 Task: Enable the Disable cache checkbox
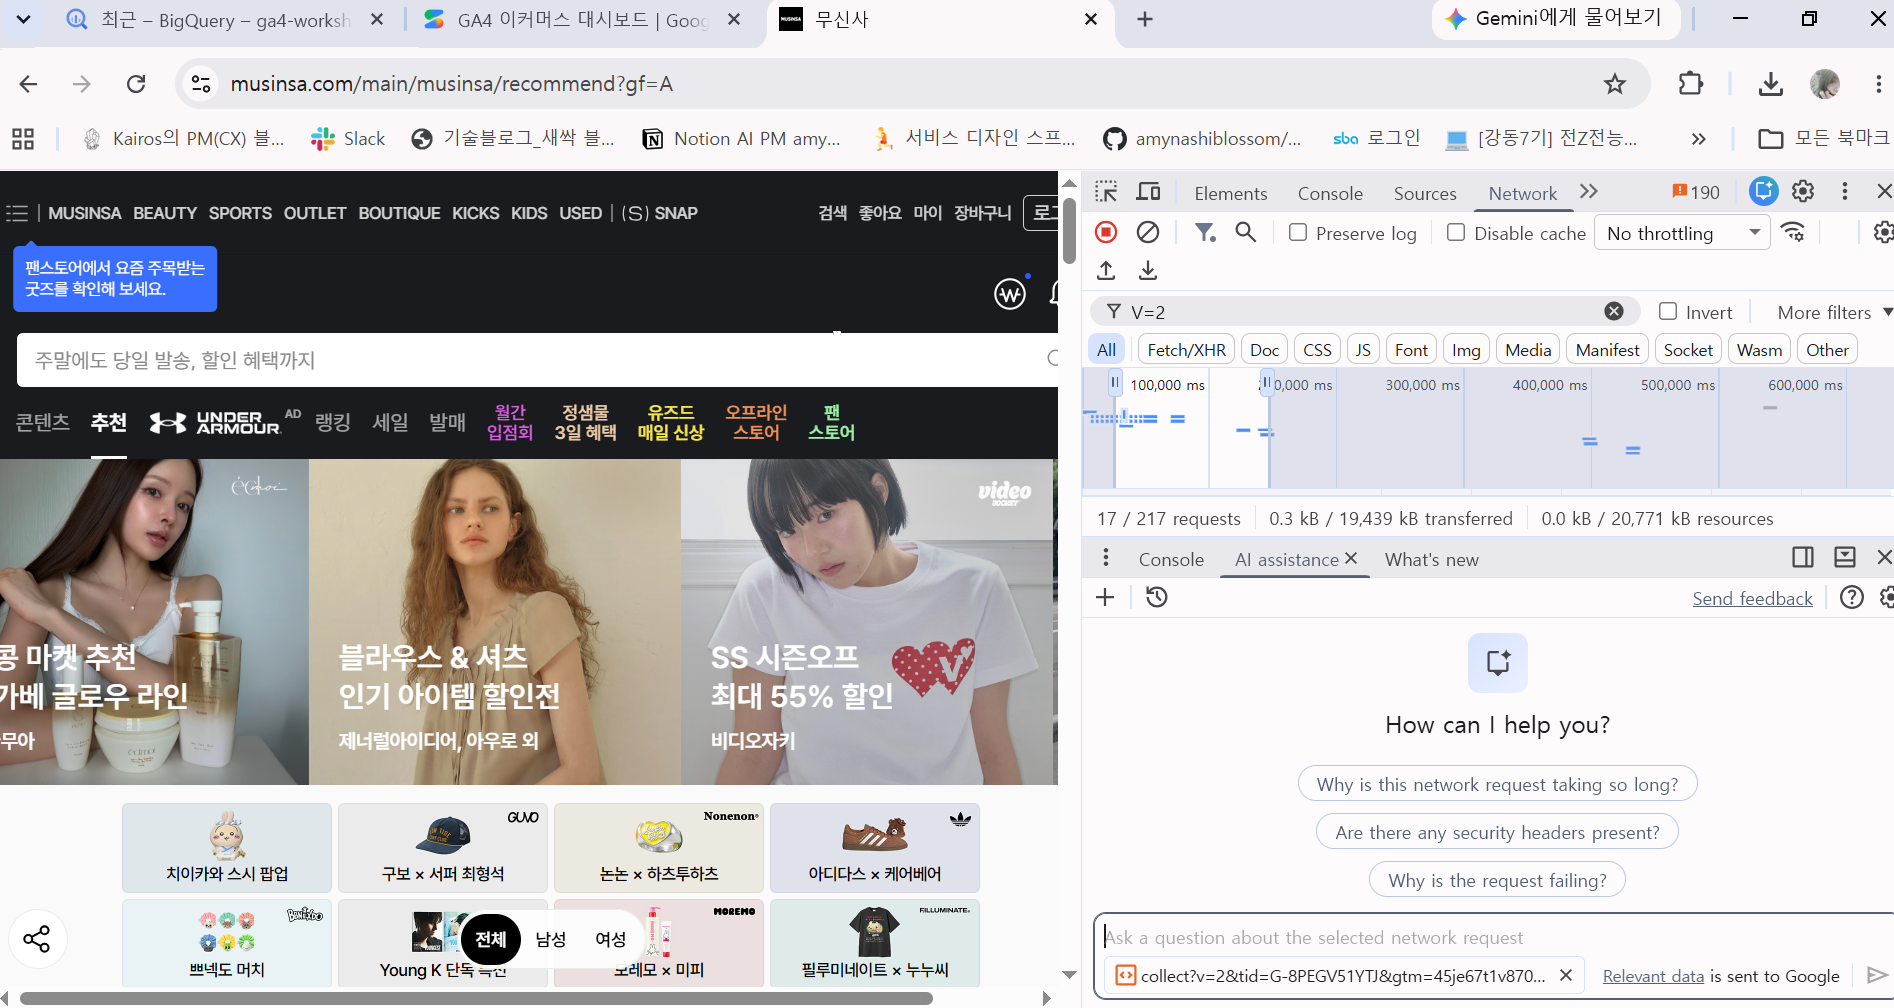[1456, 232]
